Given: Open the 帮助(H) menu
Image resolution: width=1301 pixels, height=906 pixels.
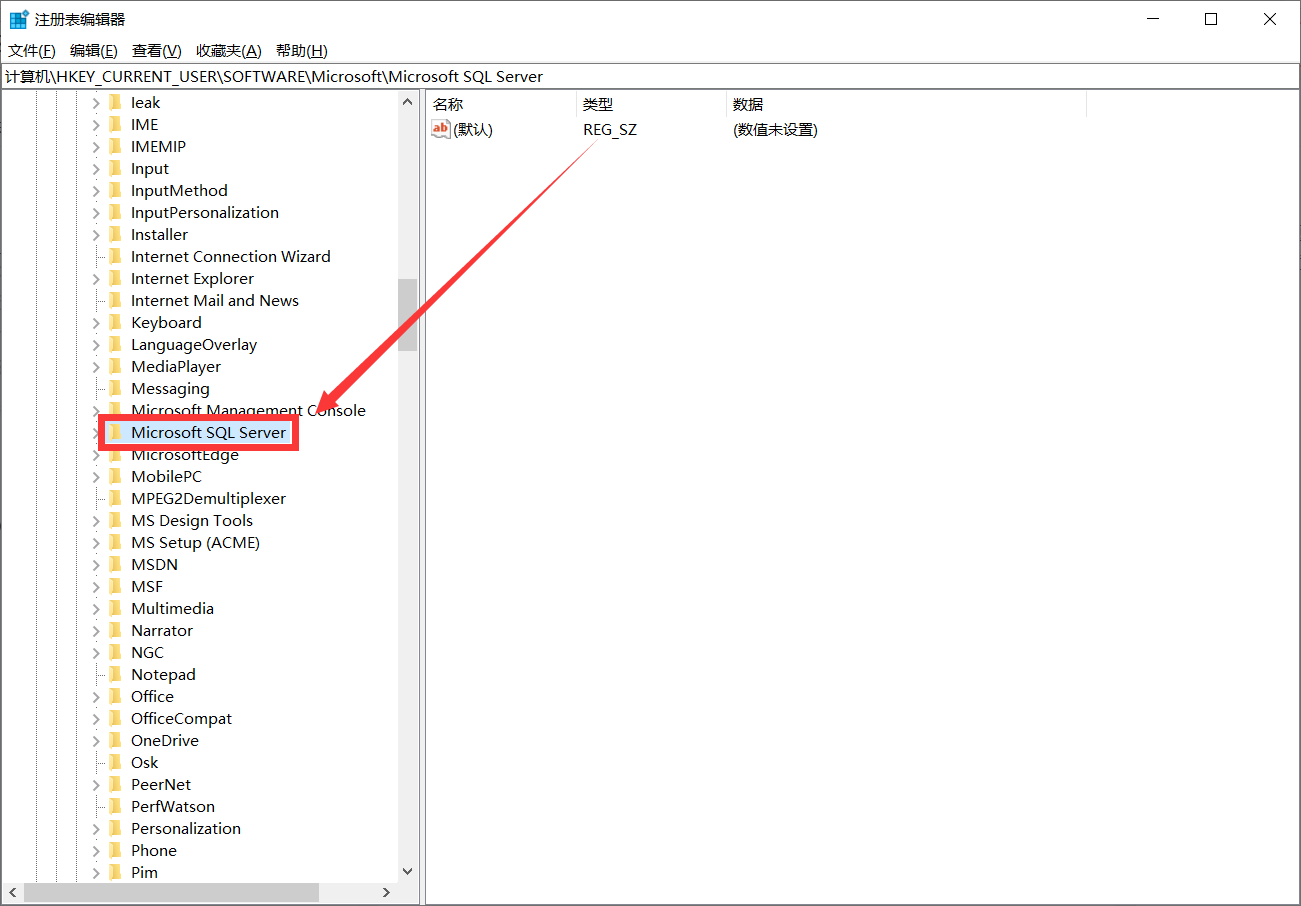Looking at the screenshot, I should click(x=302, y=51).
